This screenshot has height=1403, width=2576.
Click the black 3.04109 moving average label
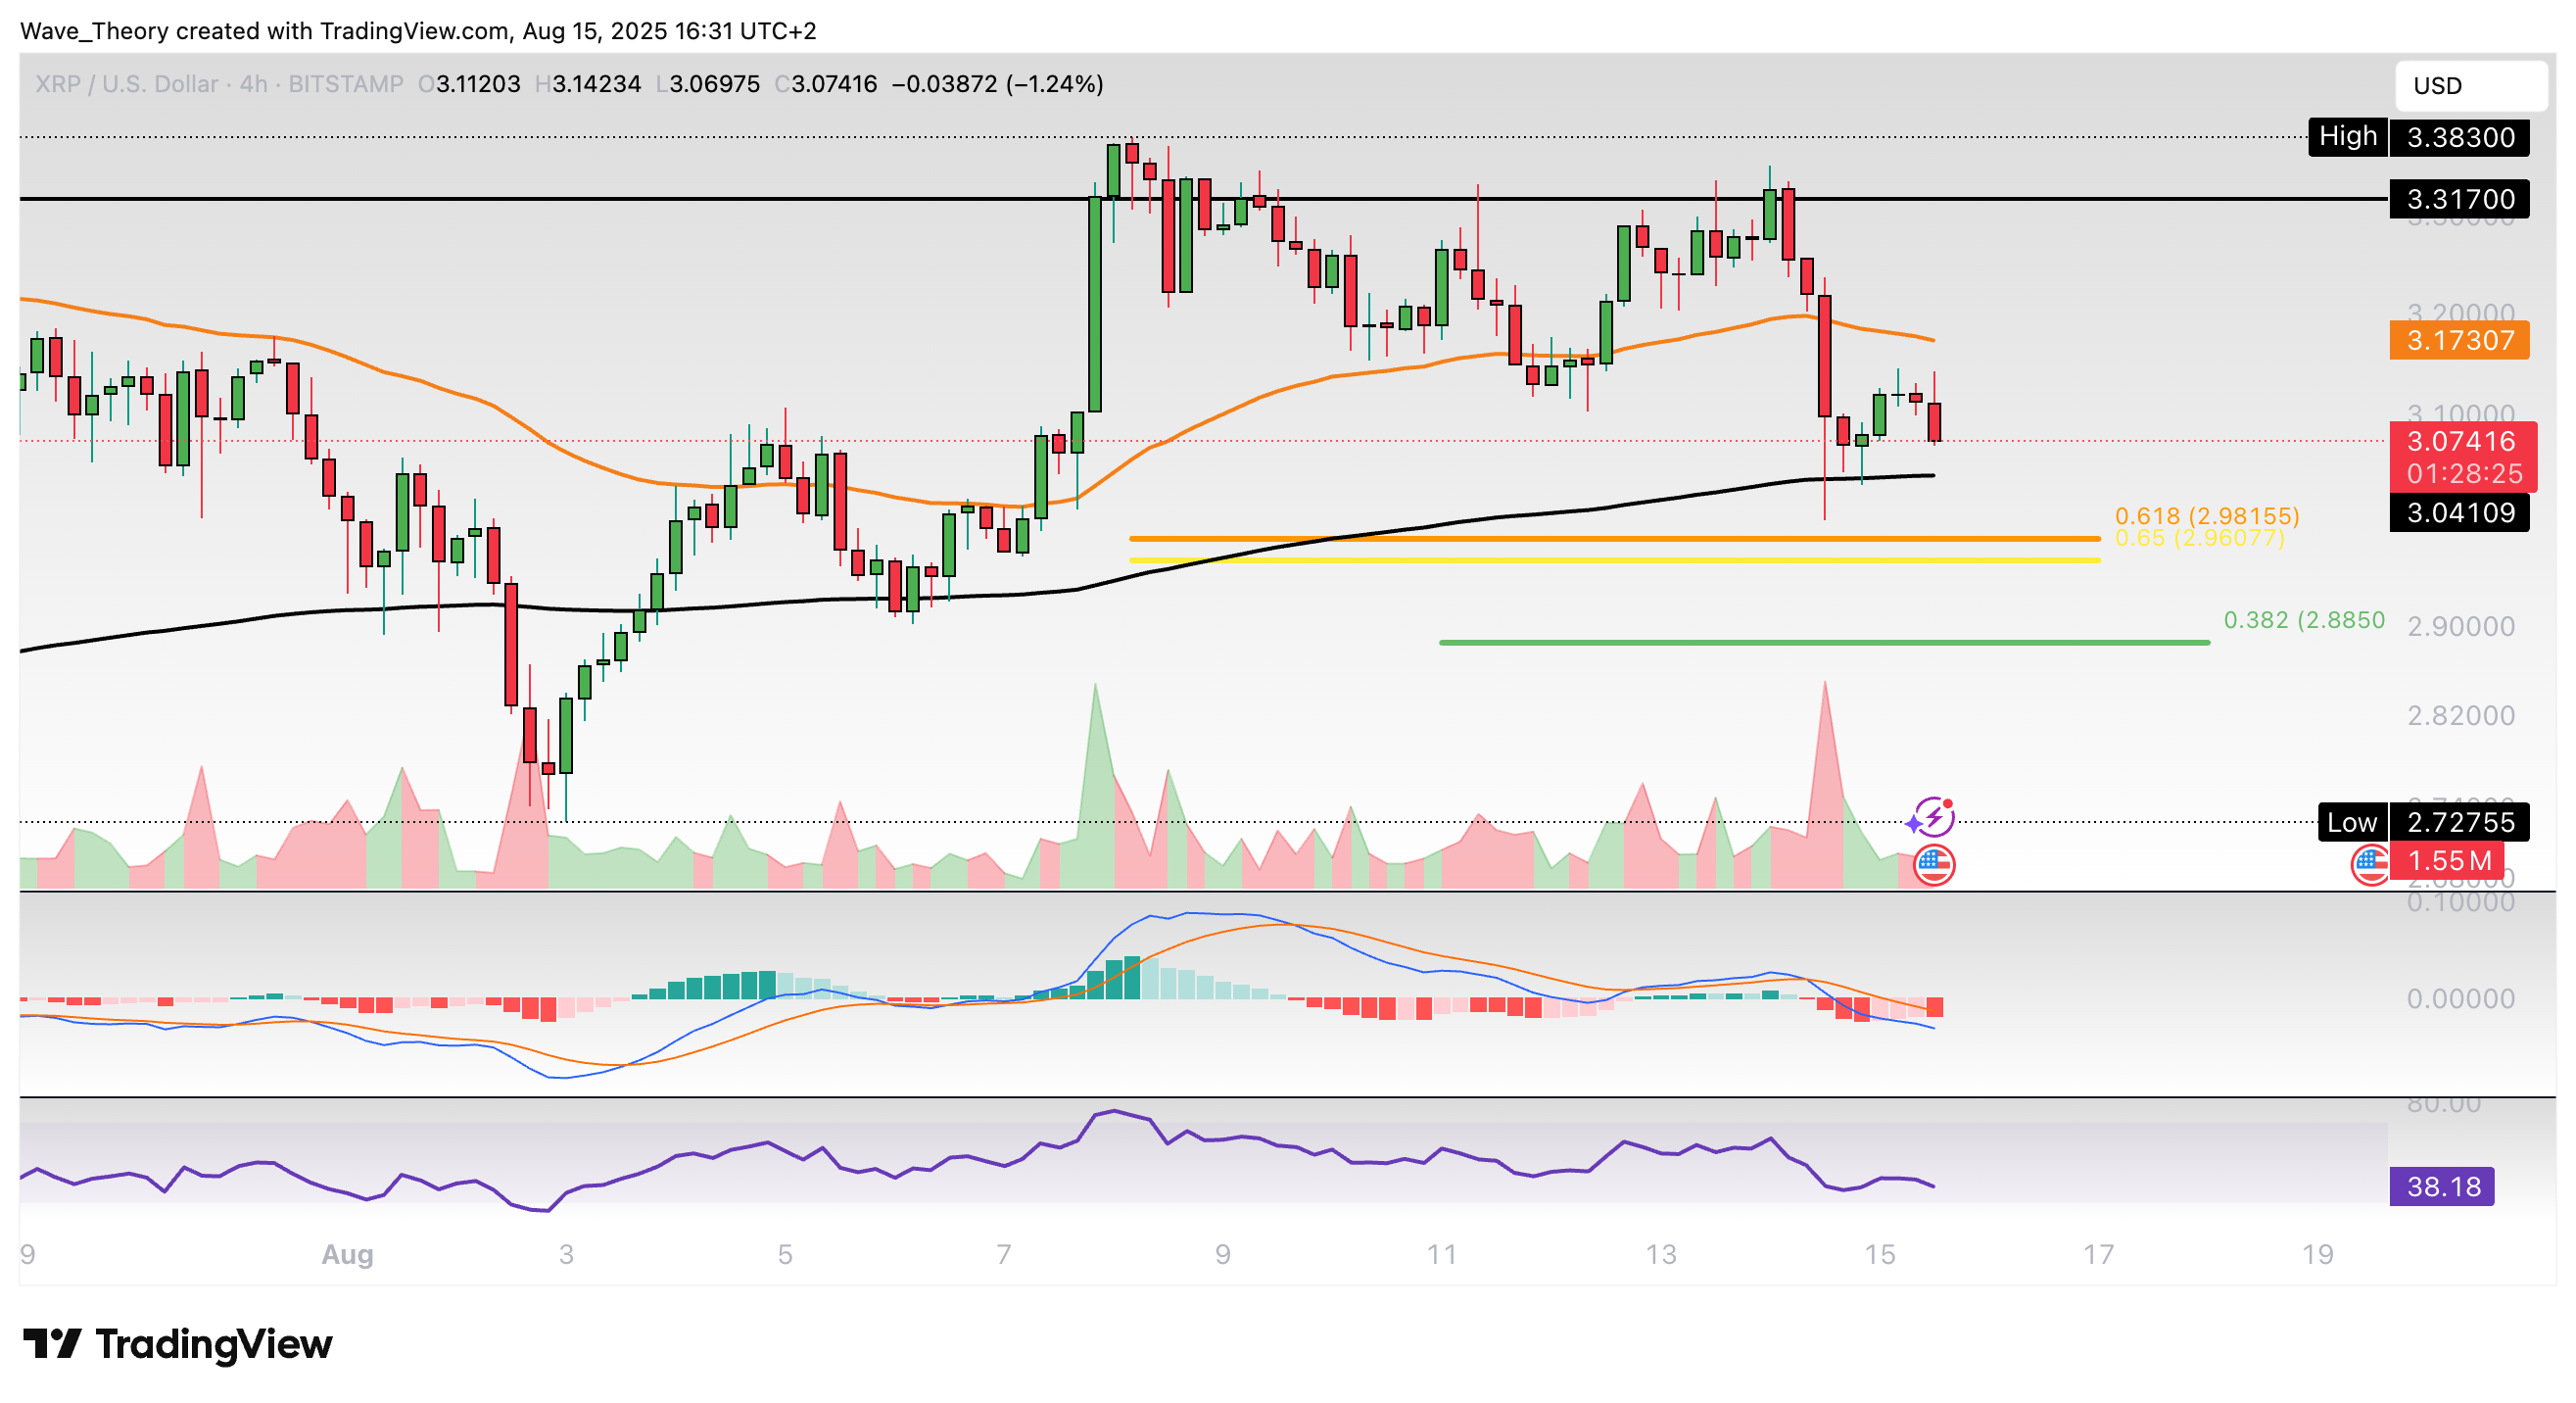coord(2458,513)
